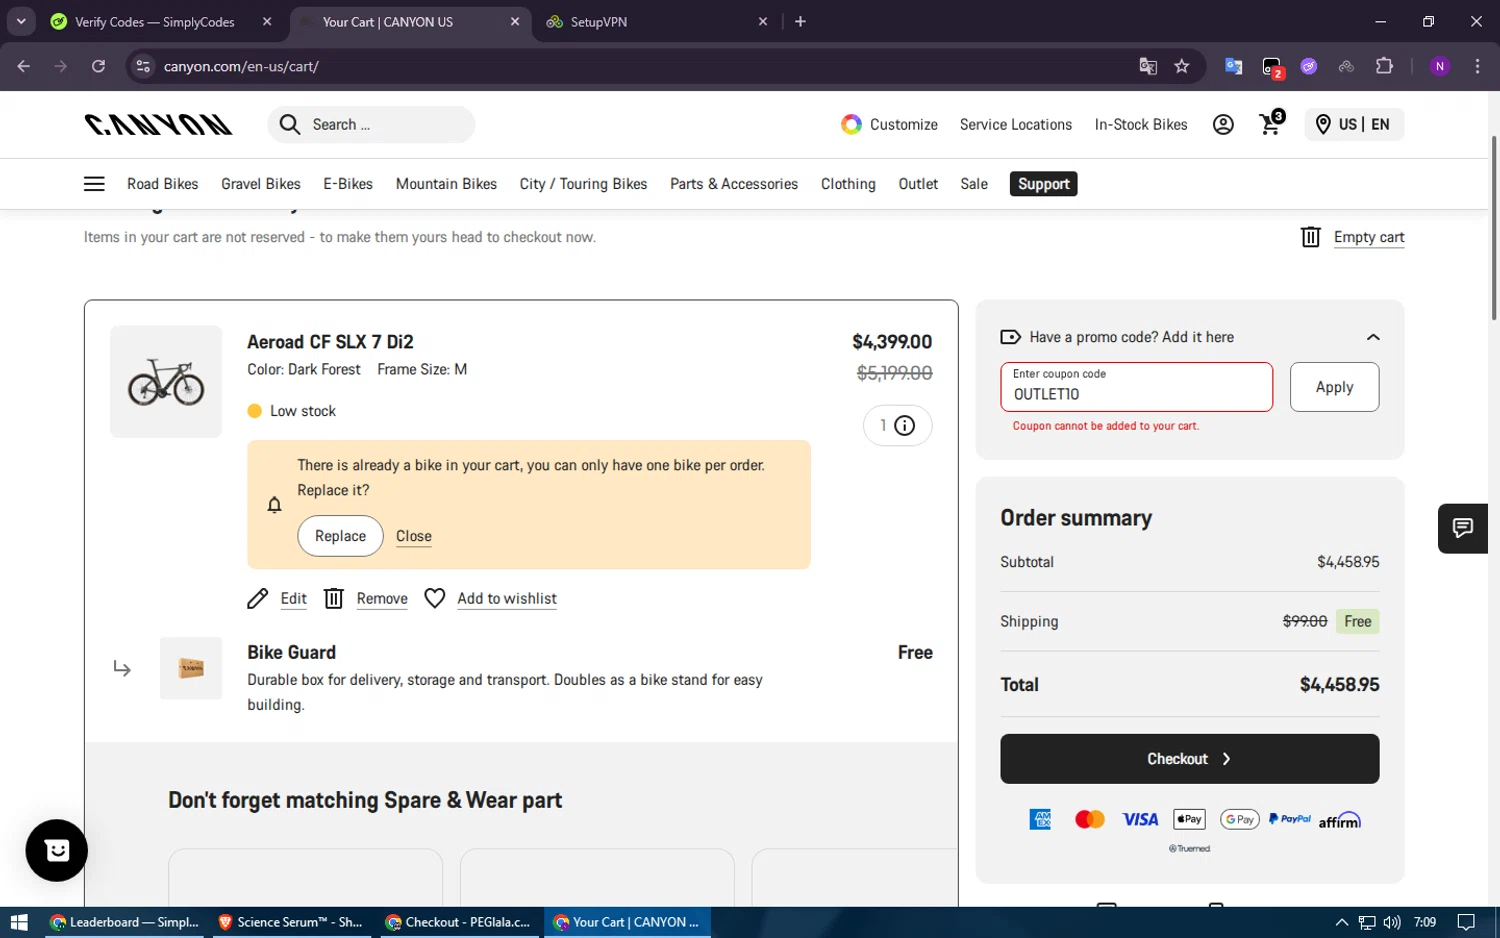1500x938 pixels.
Task: Open the Outlet menu
Action: (918, 184)
